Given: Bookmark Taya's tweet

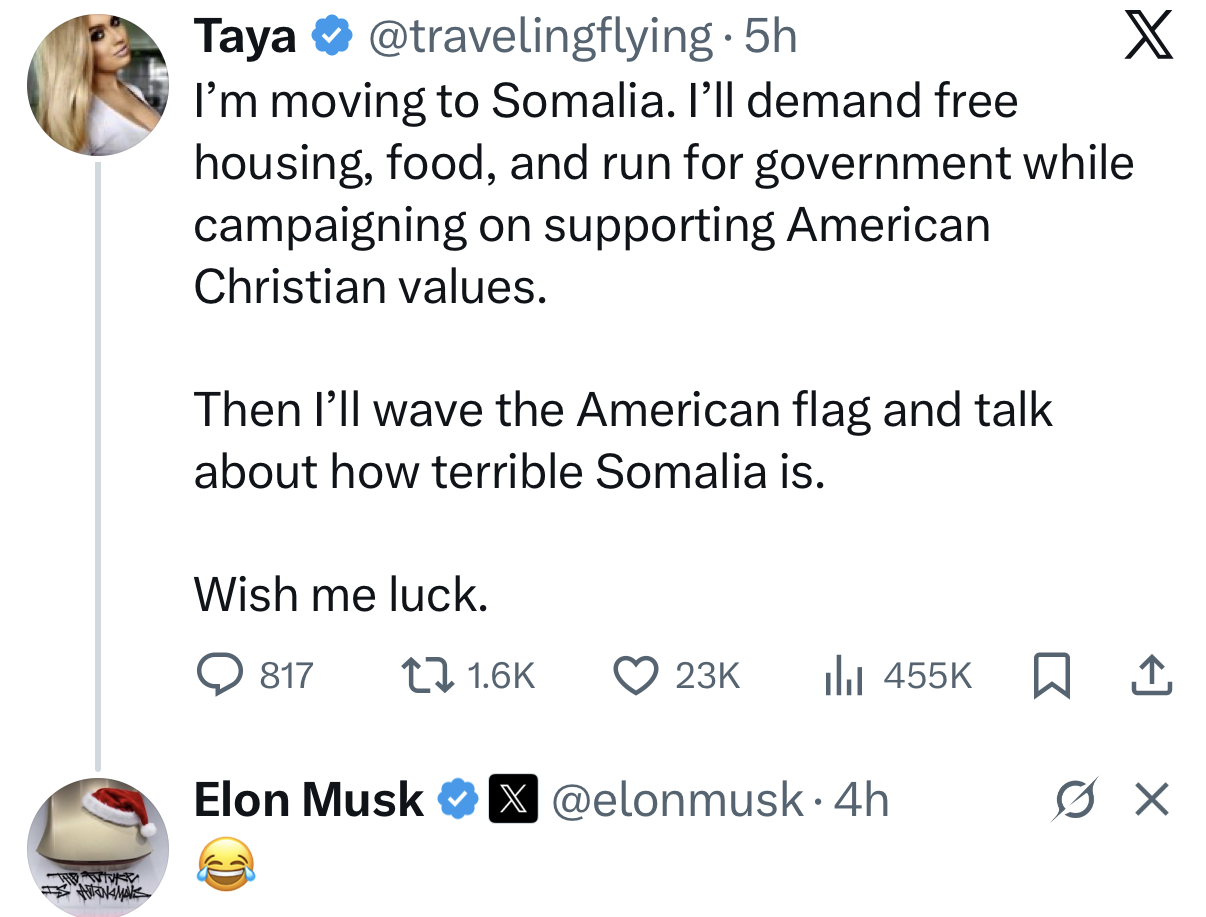Looking at the screenshot, I should click(x=1052, y=676).
